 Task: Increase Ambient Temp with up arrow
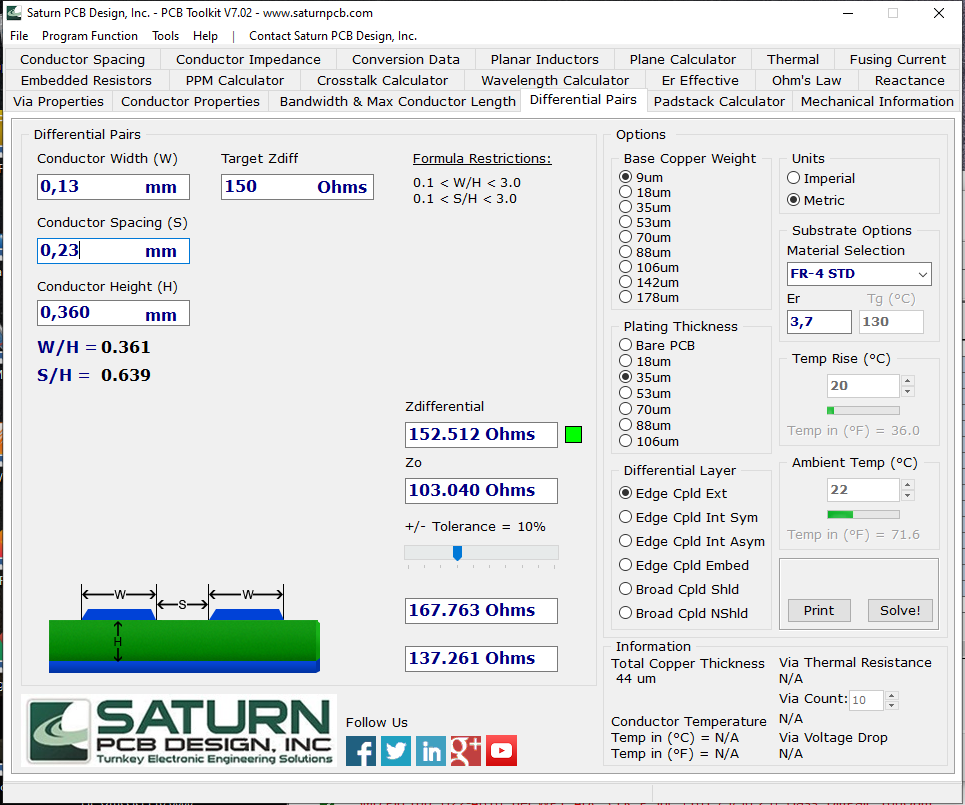907,485
